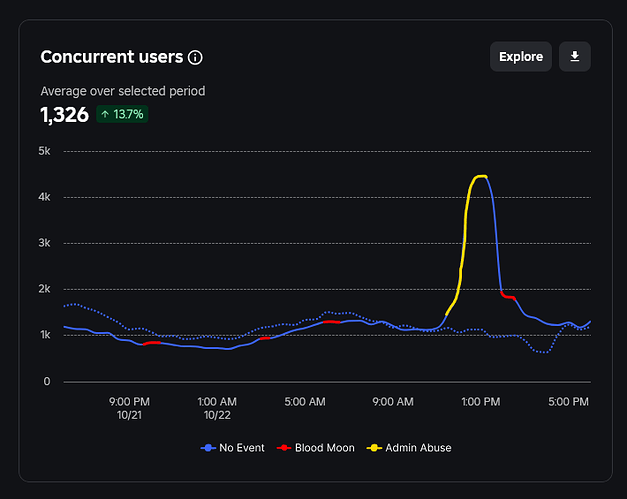
Task: Click the green 13.7% change badge
Action: (122, 114)
